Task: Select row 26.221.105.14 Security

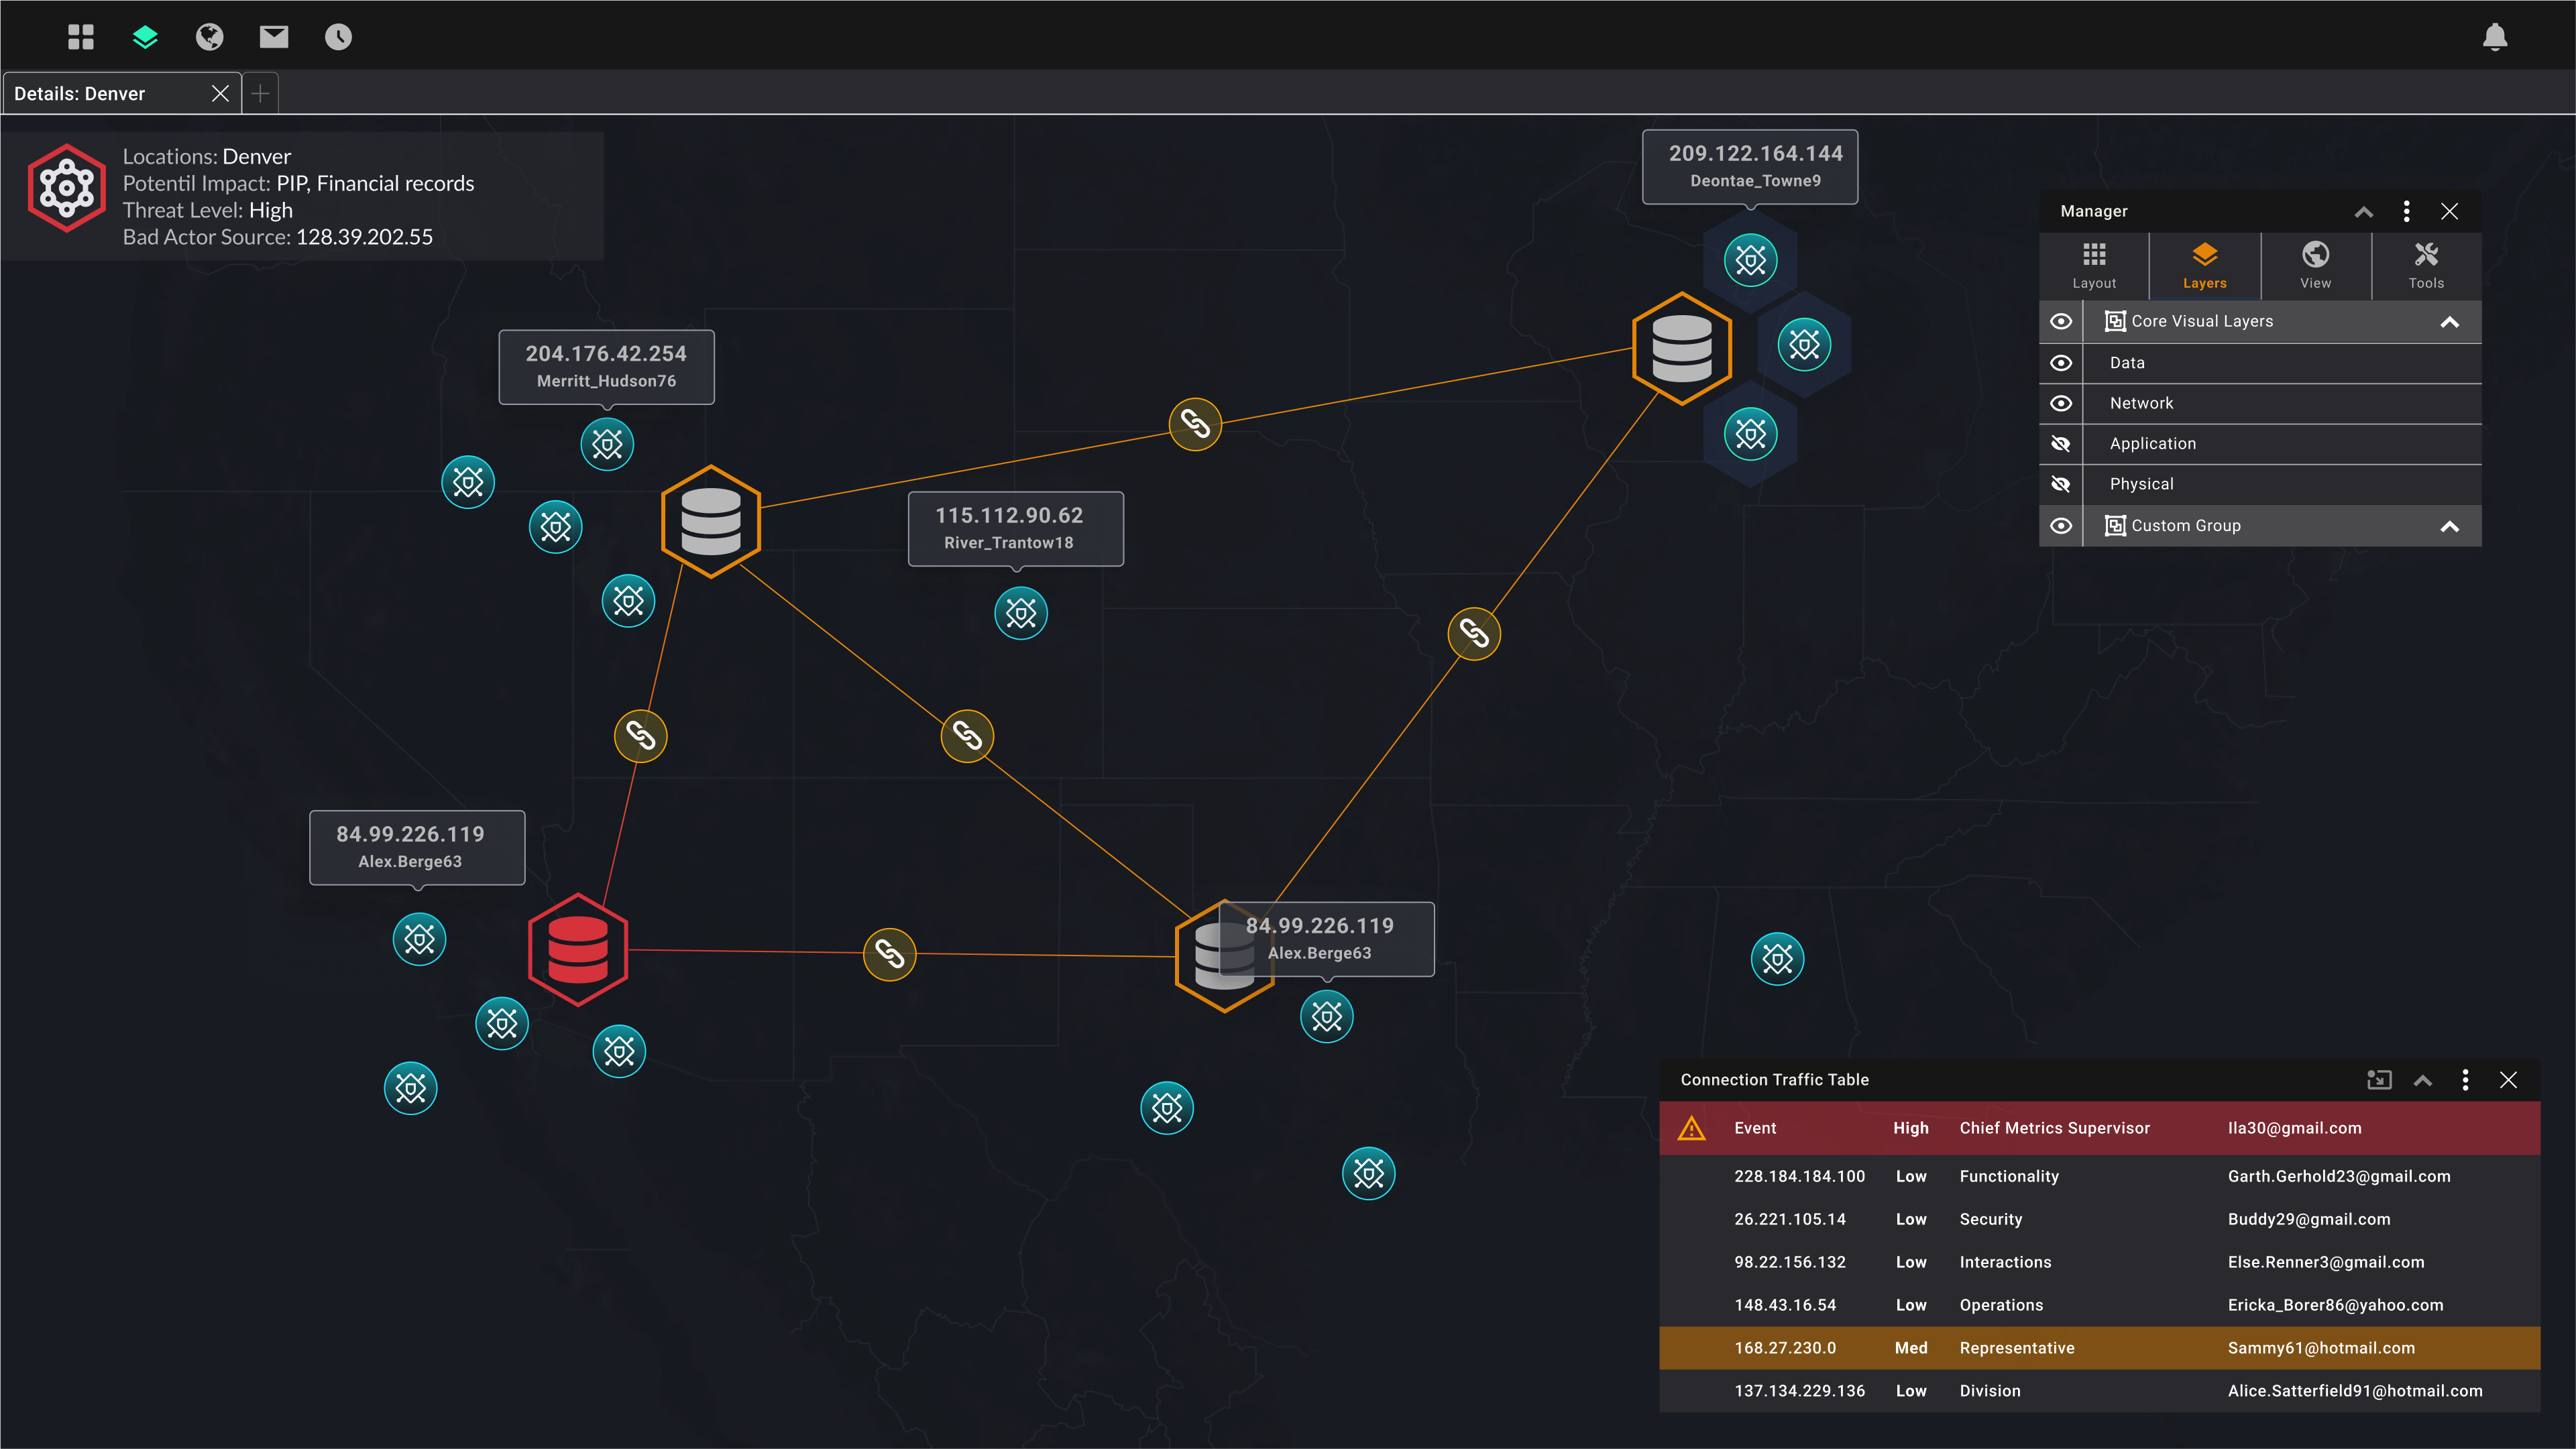Action: click(2099, 1219)
